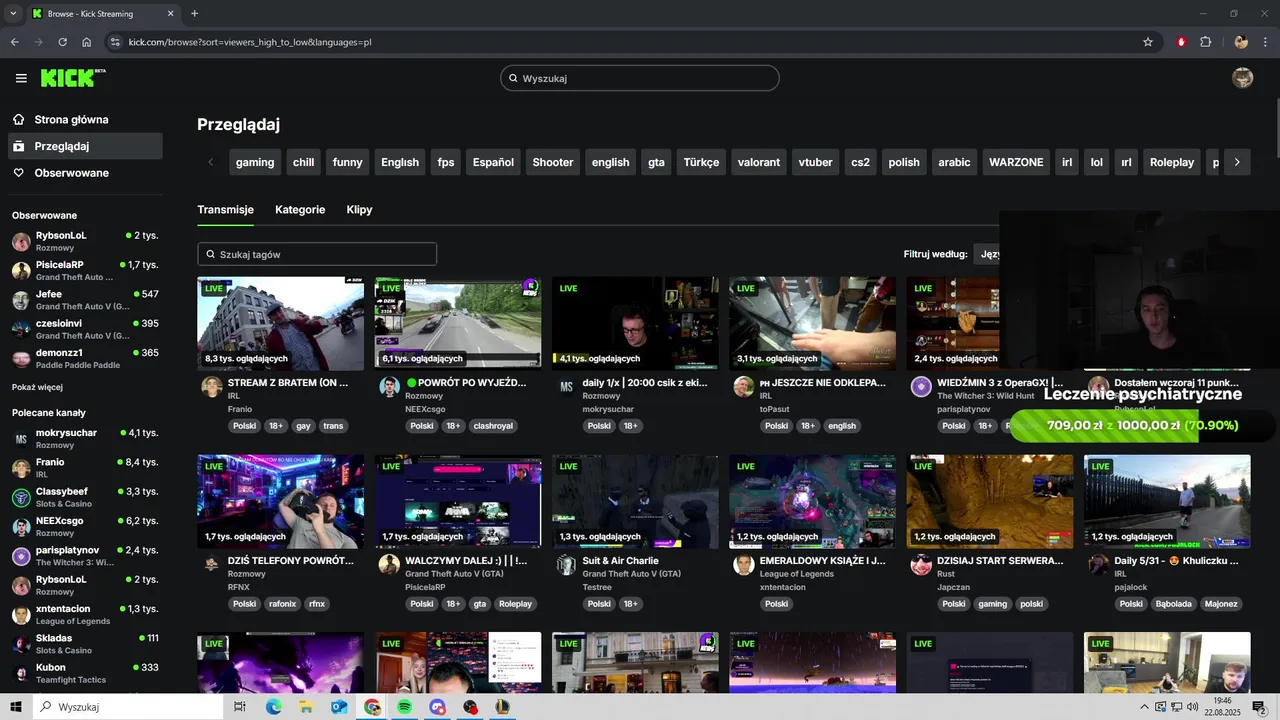Click the Szukaj tagów input
The height and width of the screenshot is (720, 1280).
coord(317,254)
